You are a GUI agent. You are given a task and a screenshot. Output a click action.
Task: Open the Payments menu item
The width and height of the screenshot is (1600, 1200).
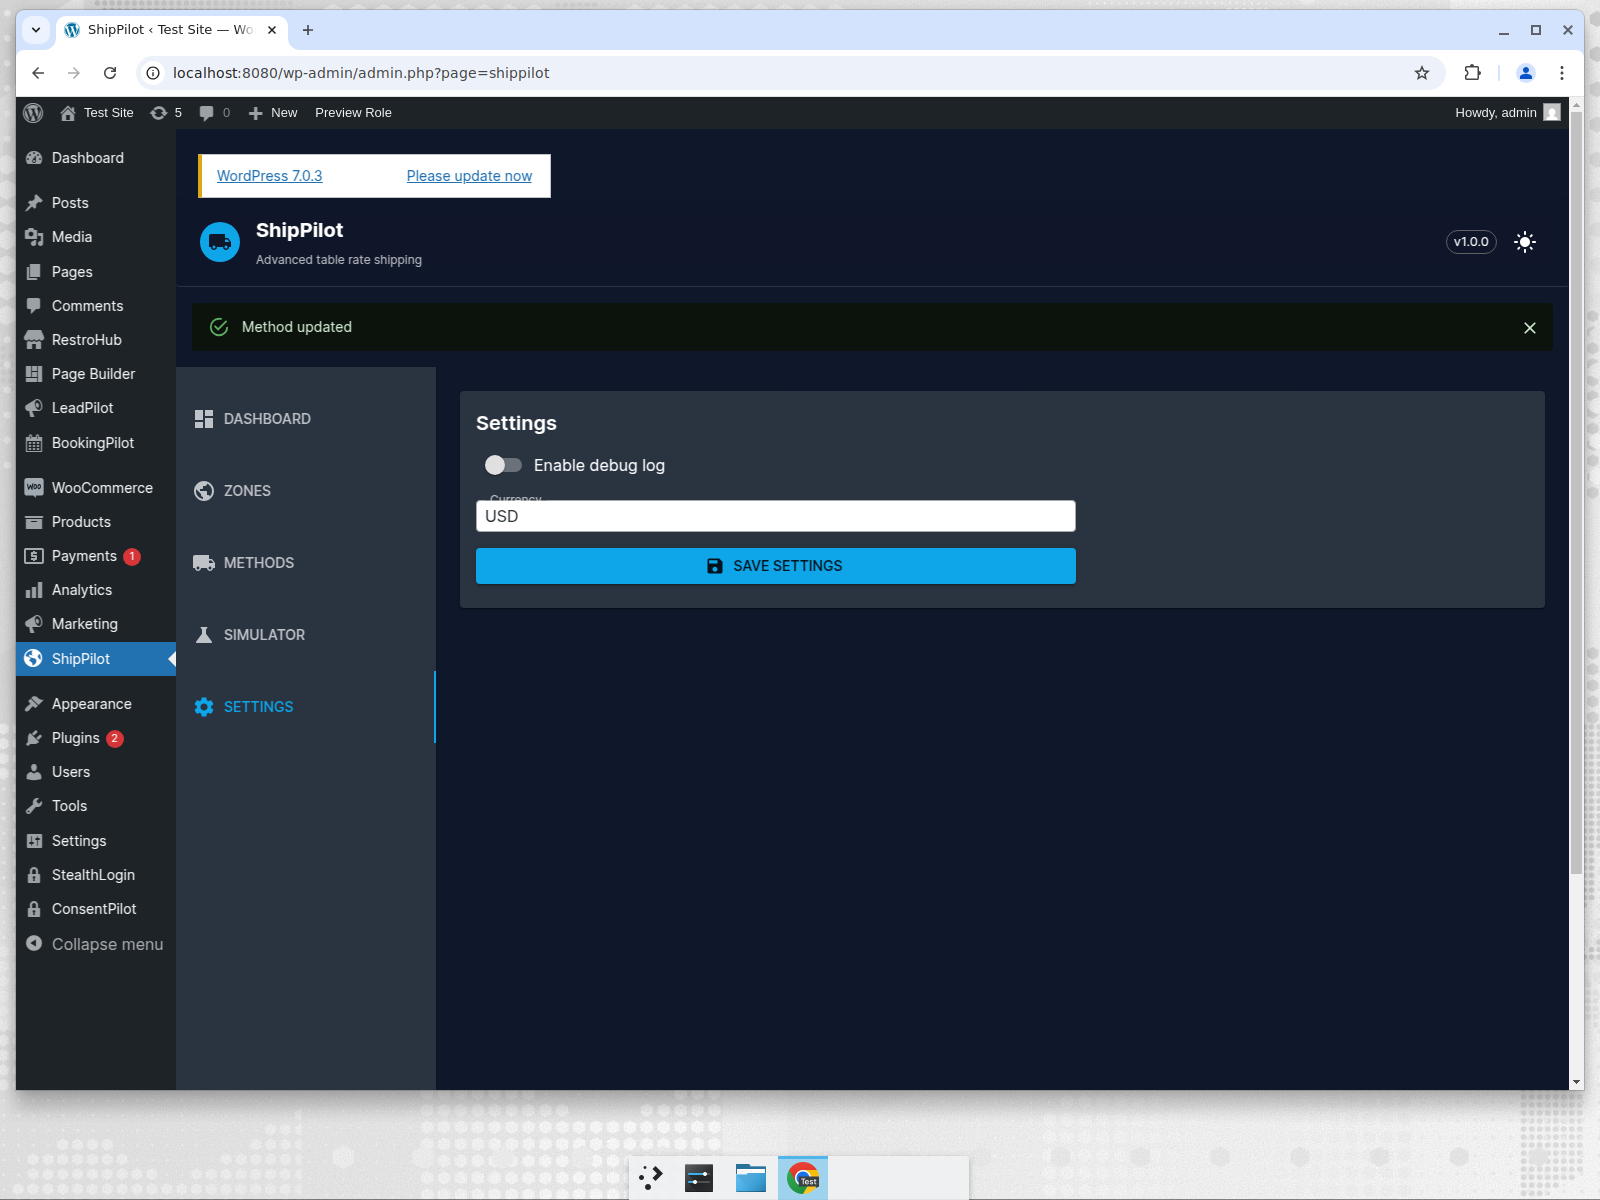(x=96, y=556)
